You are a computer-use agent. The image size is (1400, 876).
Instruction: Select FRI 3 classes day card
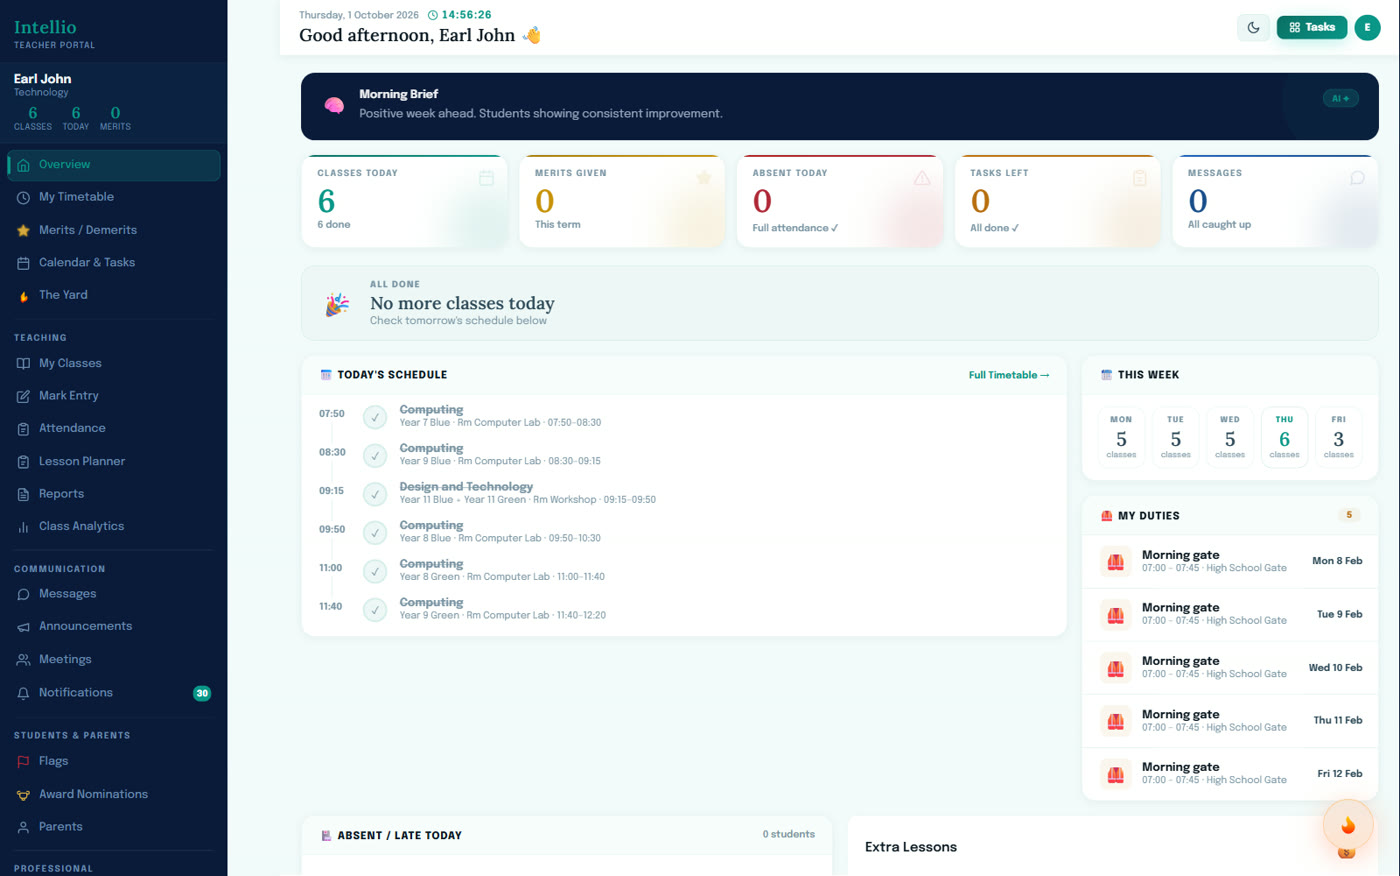[x=1339, y=437]
